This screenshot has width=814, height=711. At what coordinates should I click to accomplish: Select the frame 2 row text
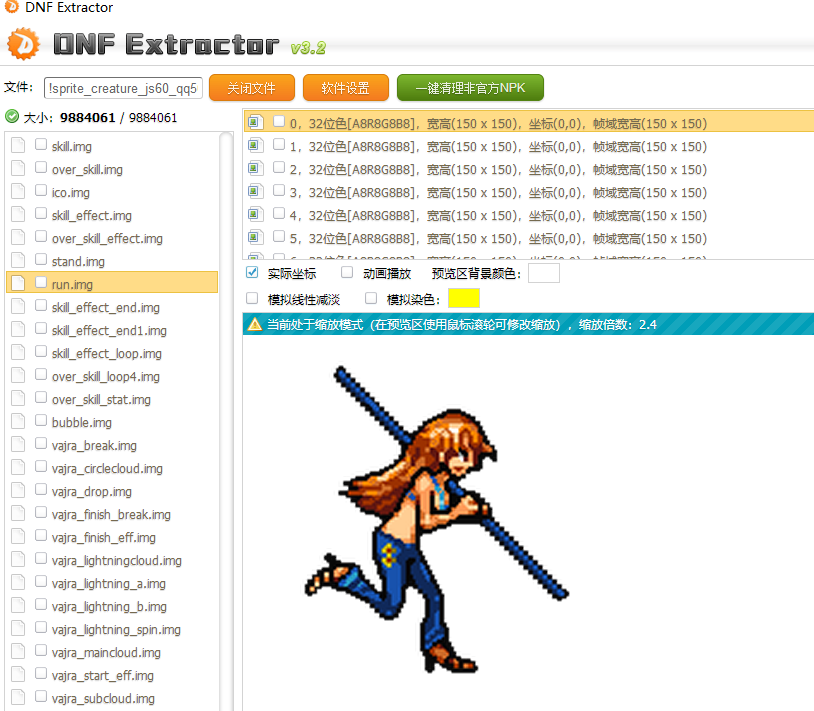pos(498,169)
